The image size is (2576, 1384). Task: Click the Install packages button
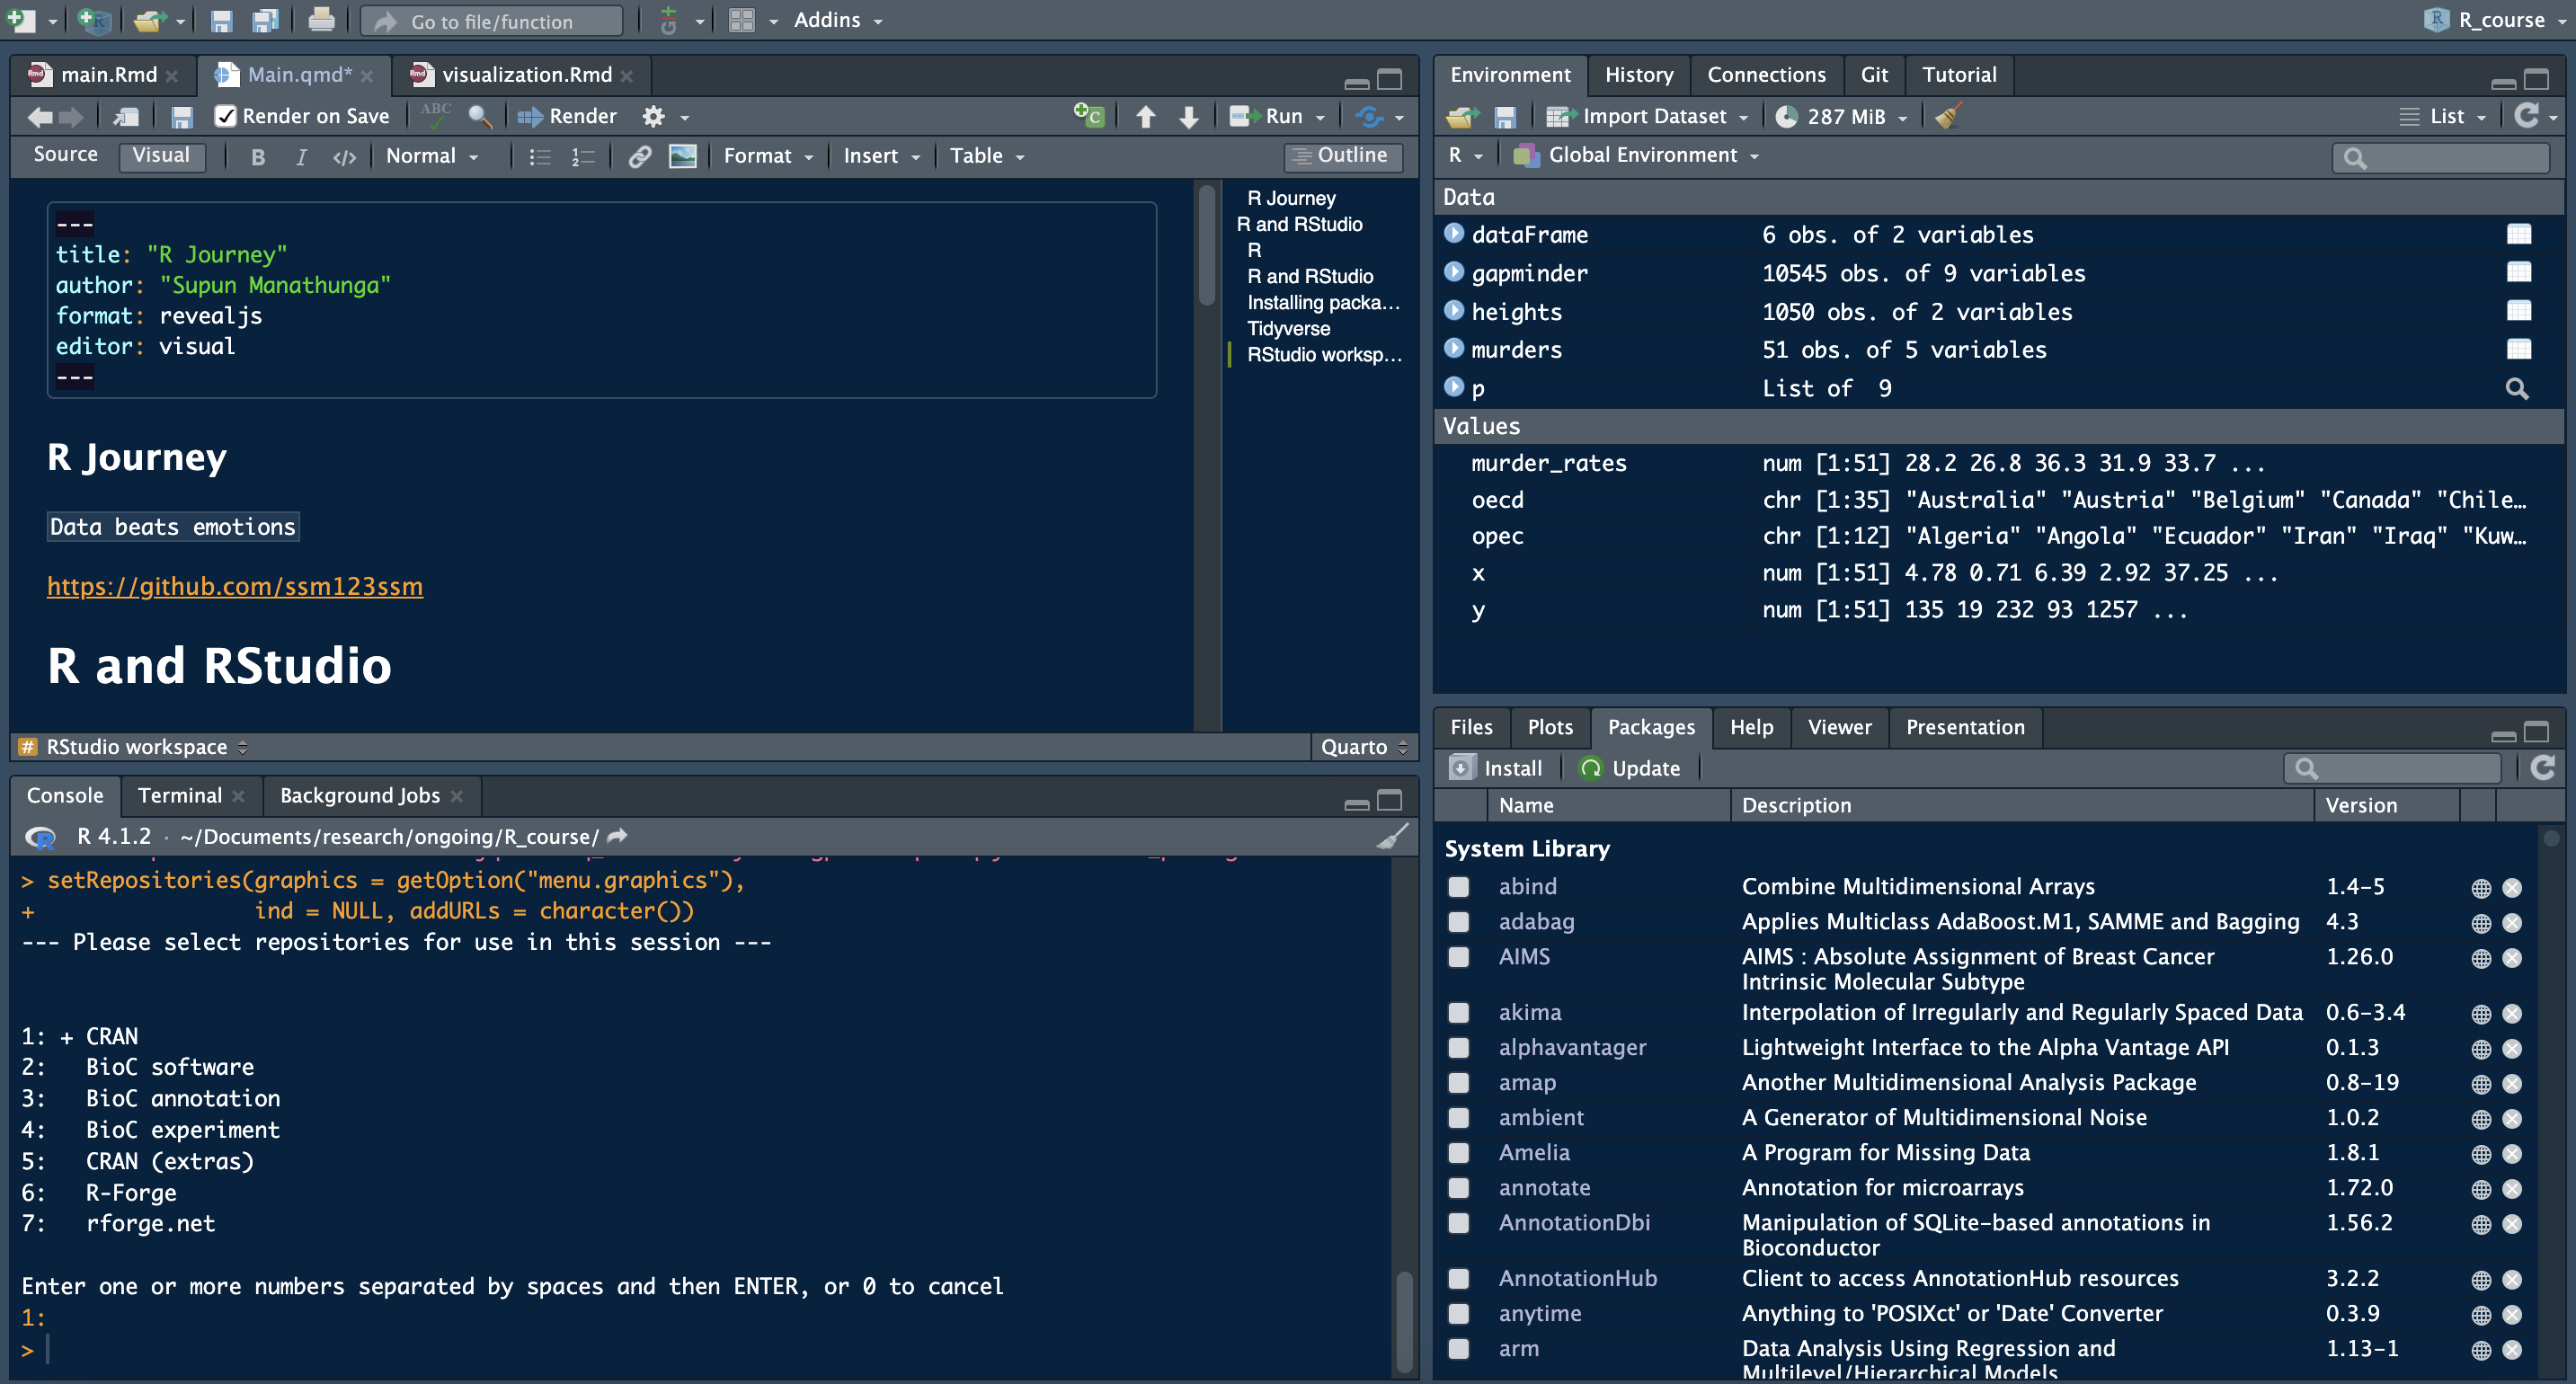pyautogui.click(x=1496, y=767)
